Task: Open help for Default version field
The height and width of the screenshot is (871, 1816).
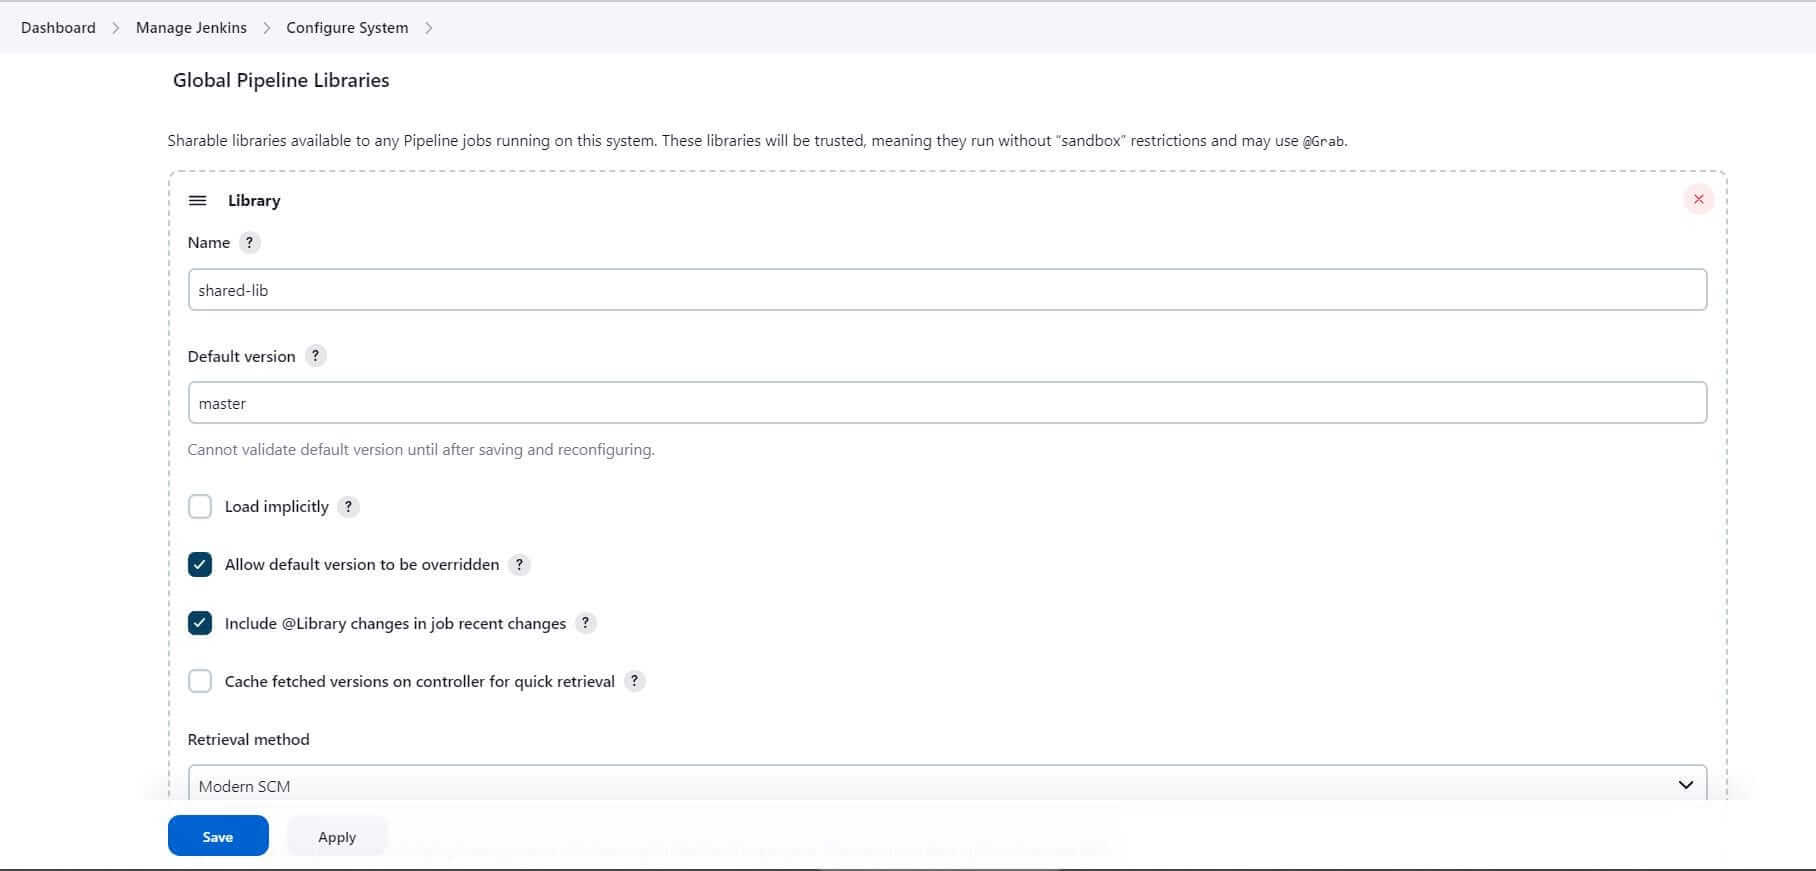Action: 315,356
